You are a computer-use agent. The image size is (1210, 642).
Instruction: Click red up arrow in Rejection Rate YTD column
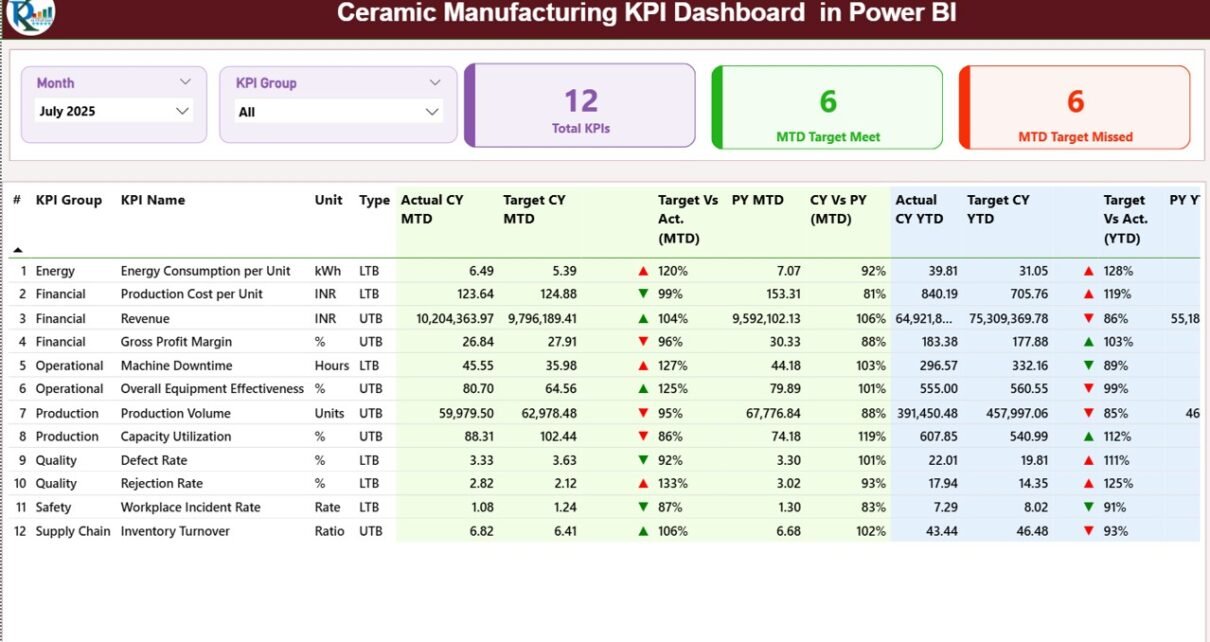tap(1088, 484)
